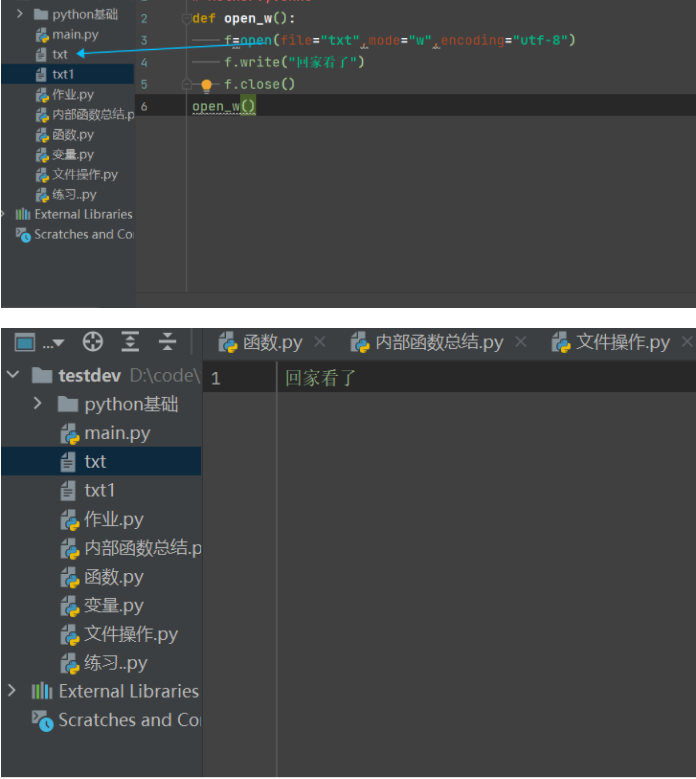Expand python基础 folder in upper tree
Screen dimensions: 696x779
click(19, 14)
